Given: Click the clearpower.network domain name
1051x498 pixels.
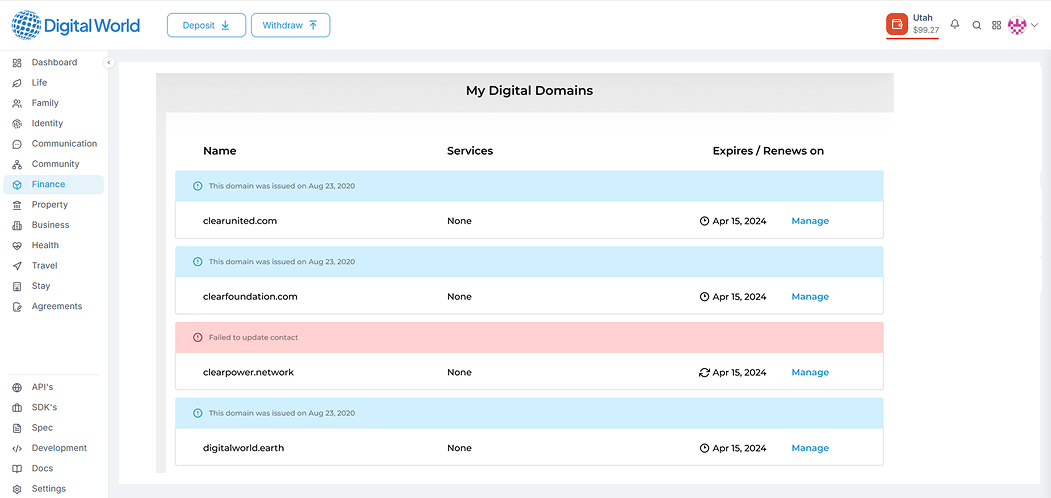Looking at the screenshot, I should [x=248, y=372].
